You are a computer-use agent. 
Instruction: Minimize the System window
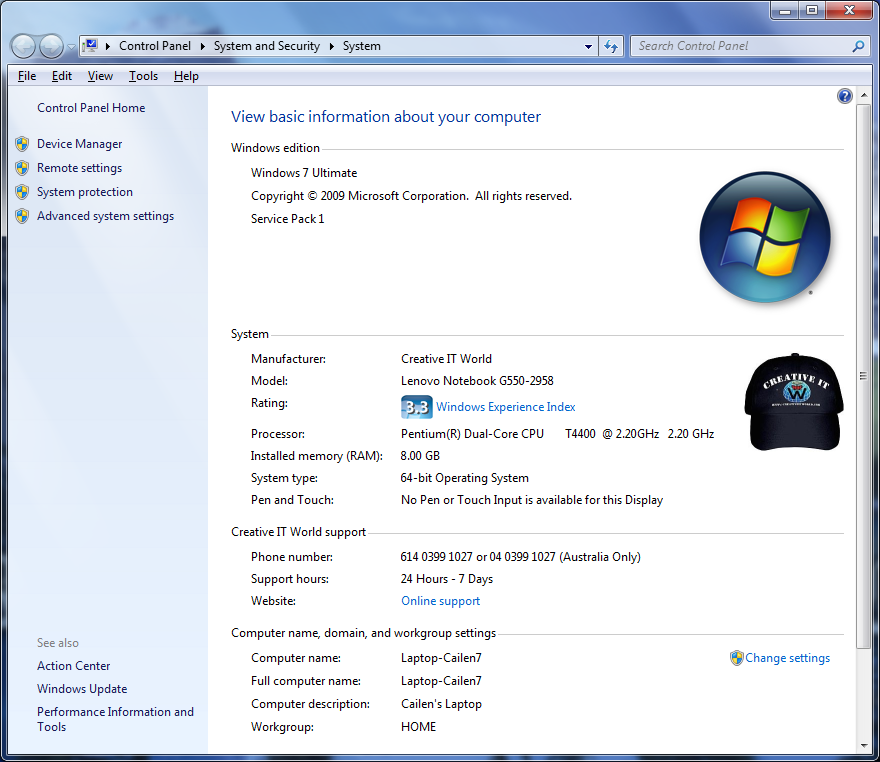pyautogui.click(x=785, y=11)
